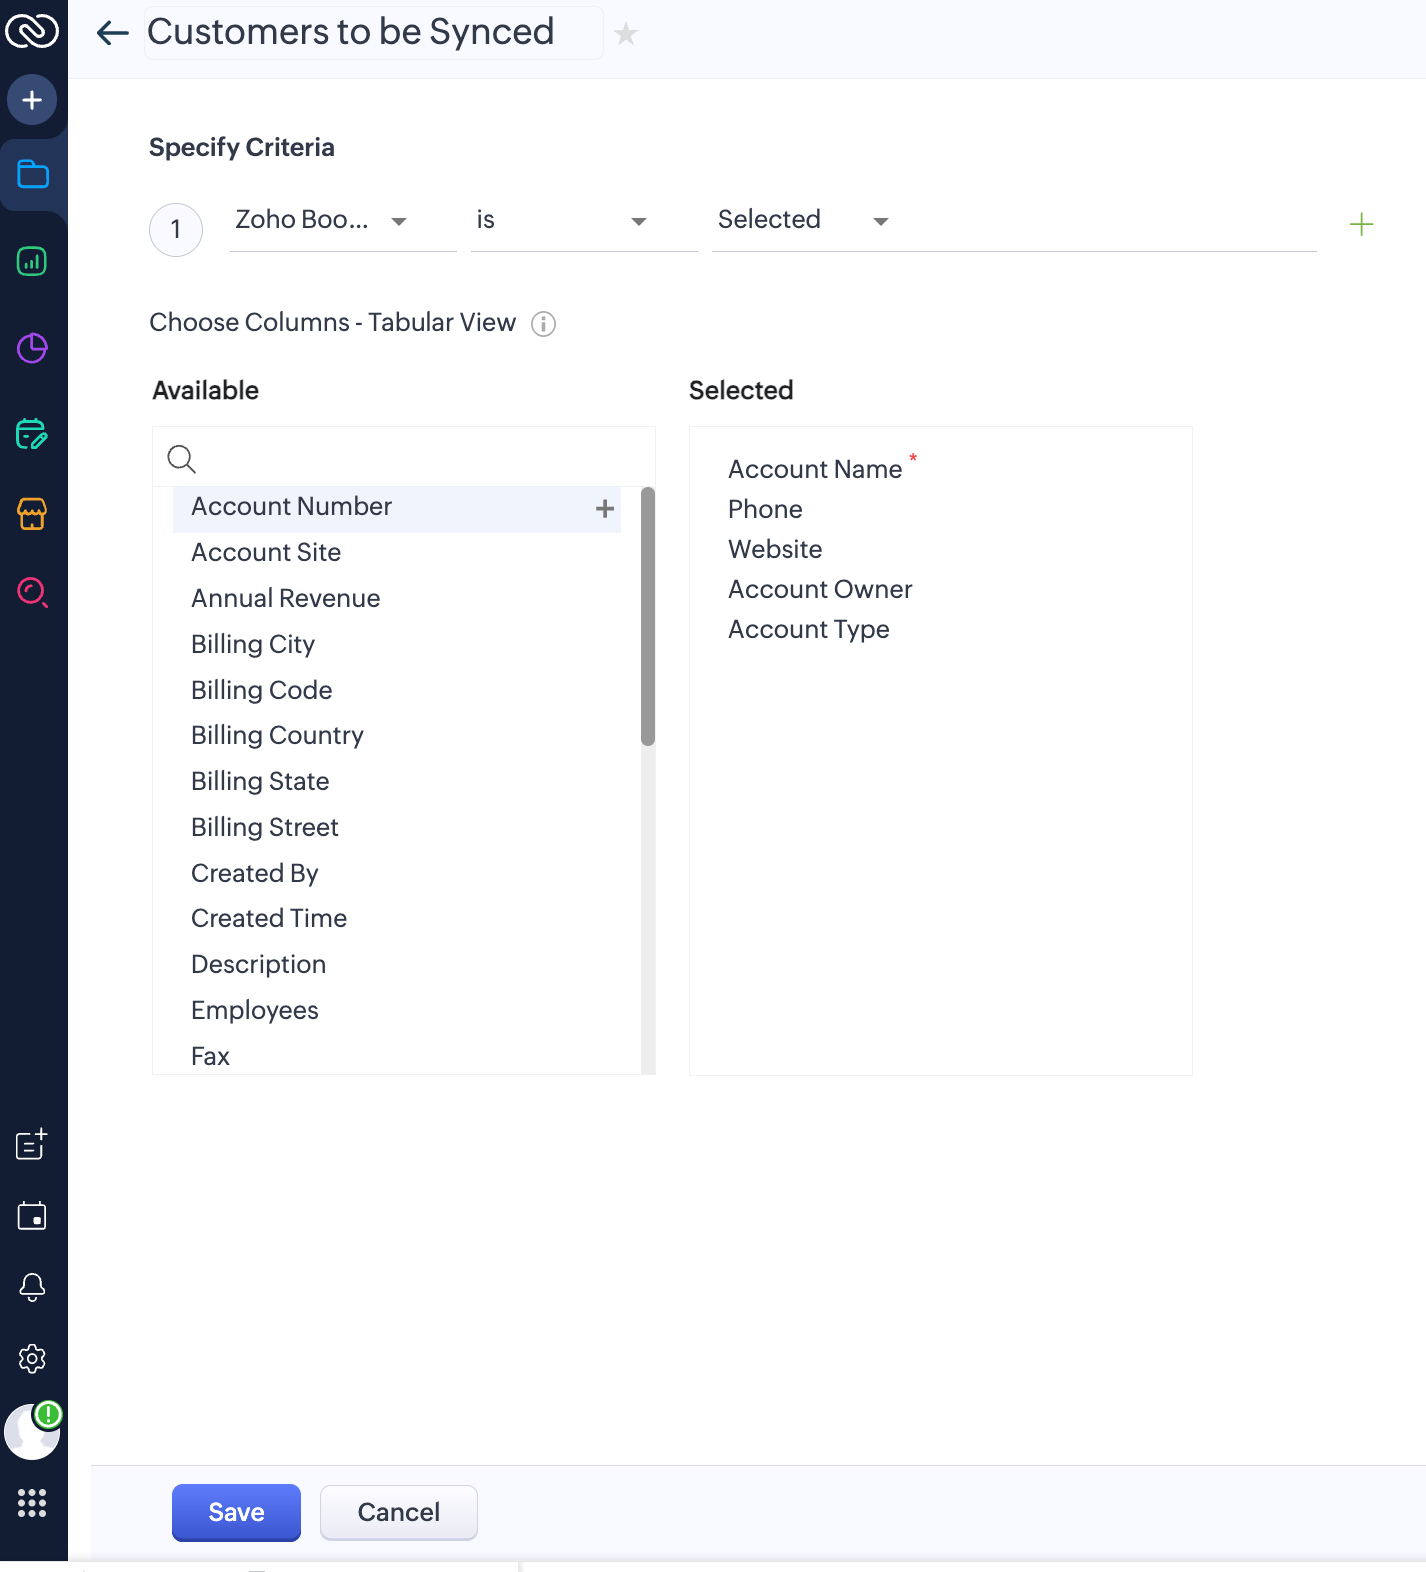Image resolution: width=1426 pixels, height=1572 pixels.
Task: Click the back arrow next to view title
Action: 112,33
